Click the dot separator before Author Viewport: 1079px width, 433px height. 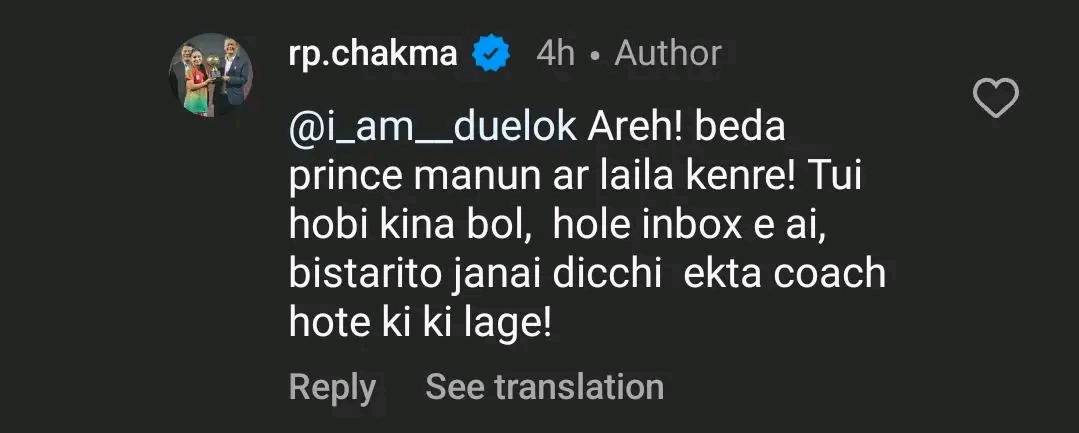click(595, 54)
